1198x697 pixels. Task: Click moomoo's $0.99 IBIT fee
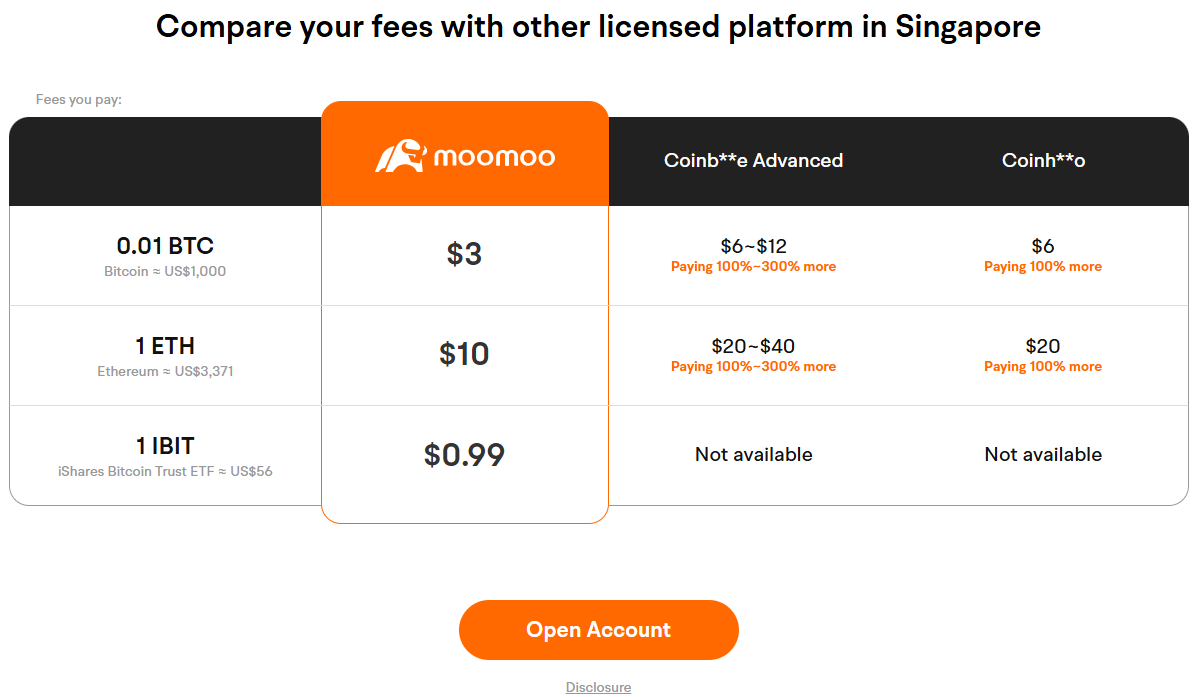[x=464, y=454]
